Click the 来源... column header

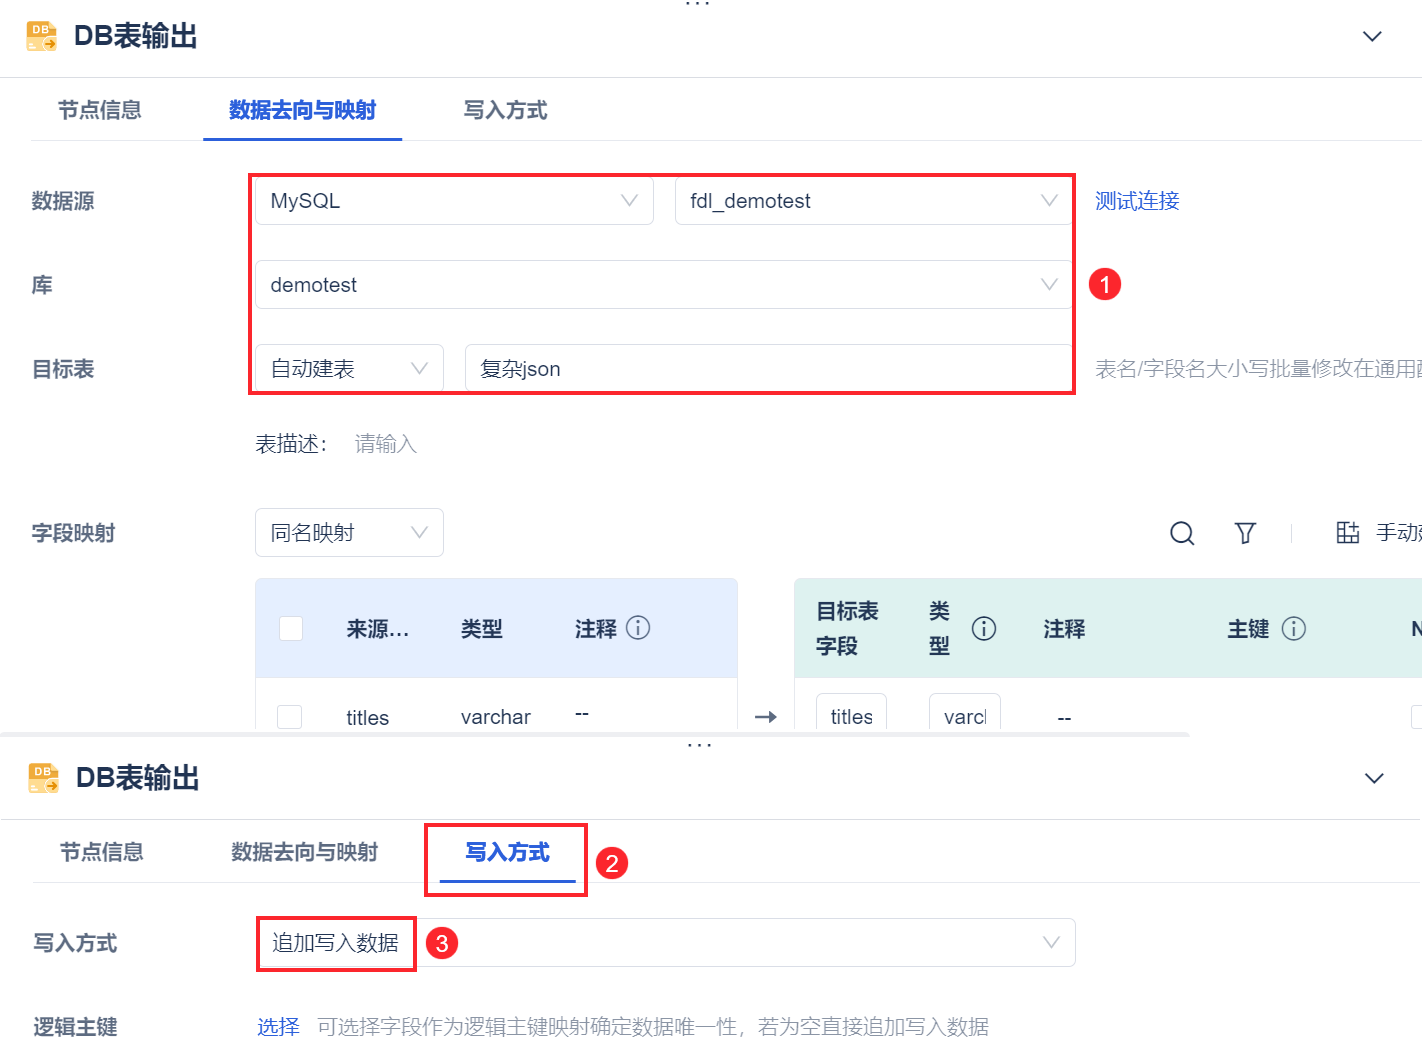click(x=378, y=629)
